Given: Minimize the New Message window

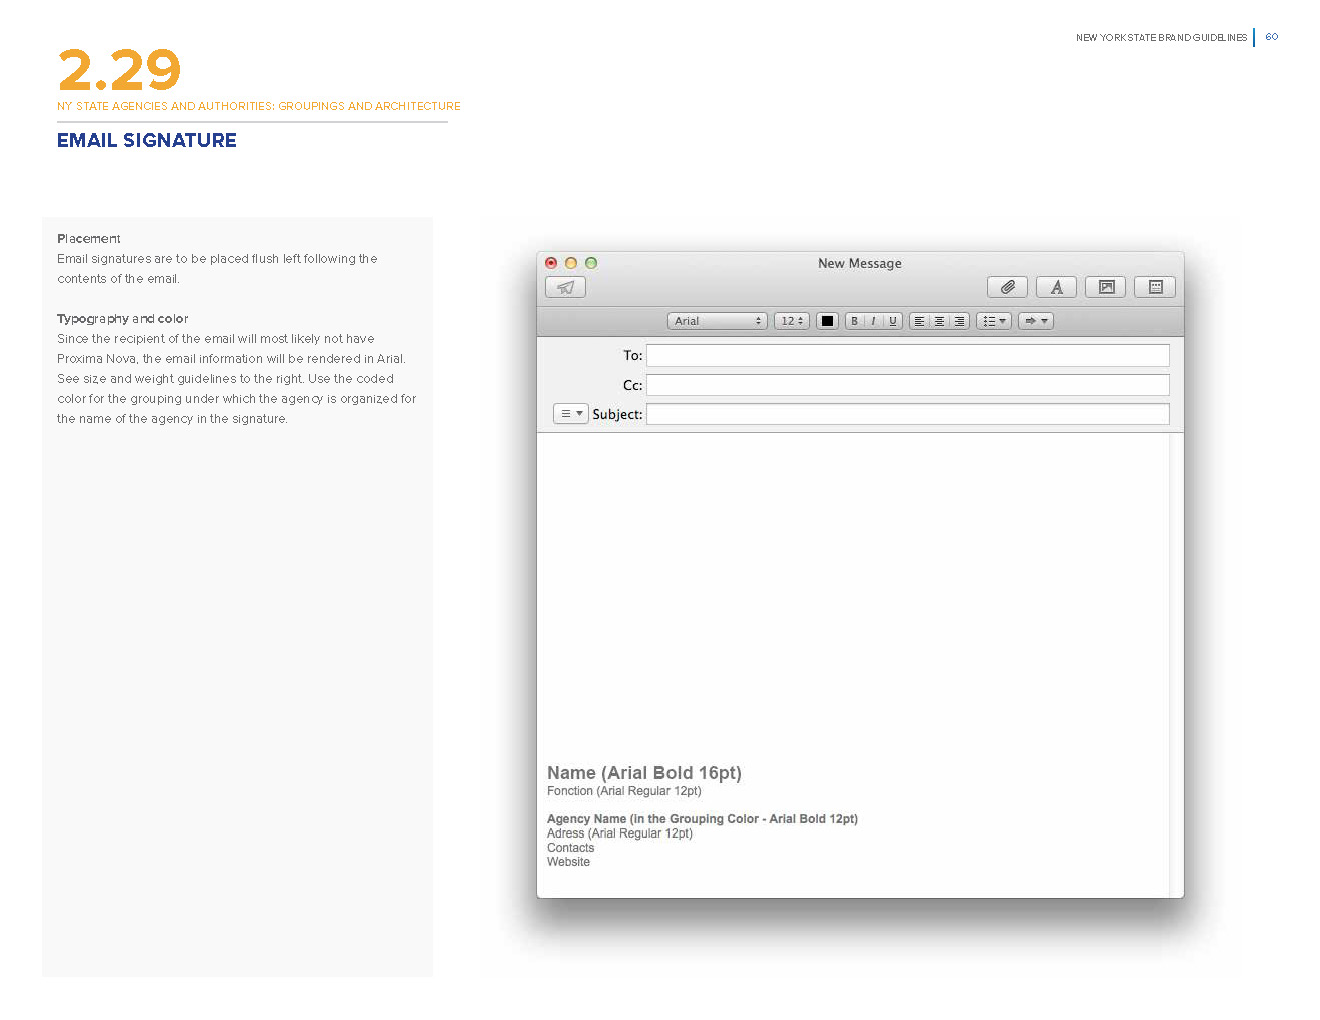Looking at the screenshot, I should click(x=571, y=263).
